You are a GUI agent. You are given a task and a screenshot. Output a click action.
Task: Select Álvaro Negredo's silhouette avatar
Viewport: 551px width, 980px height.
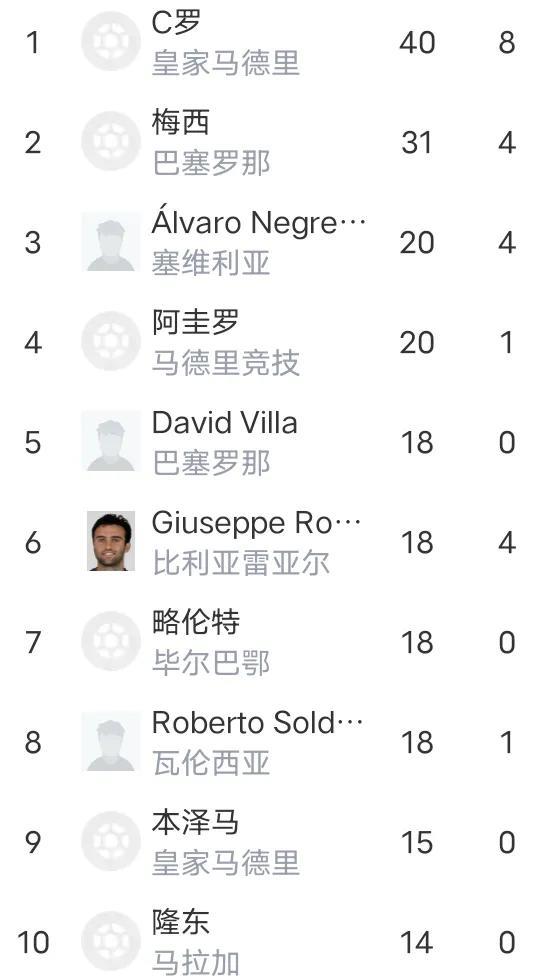point(111,241)
